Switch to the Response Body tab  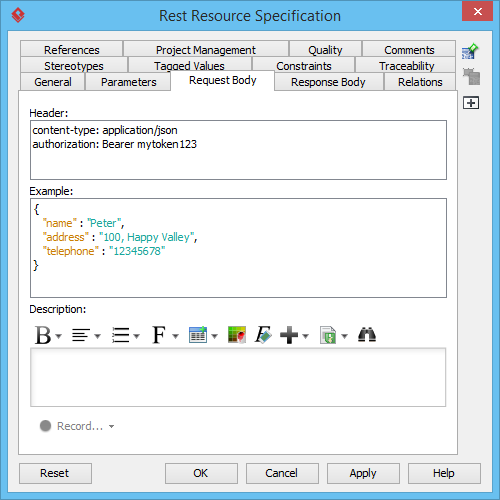coord(328,82)
